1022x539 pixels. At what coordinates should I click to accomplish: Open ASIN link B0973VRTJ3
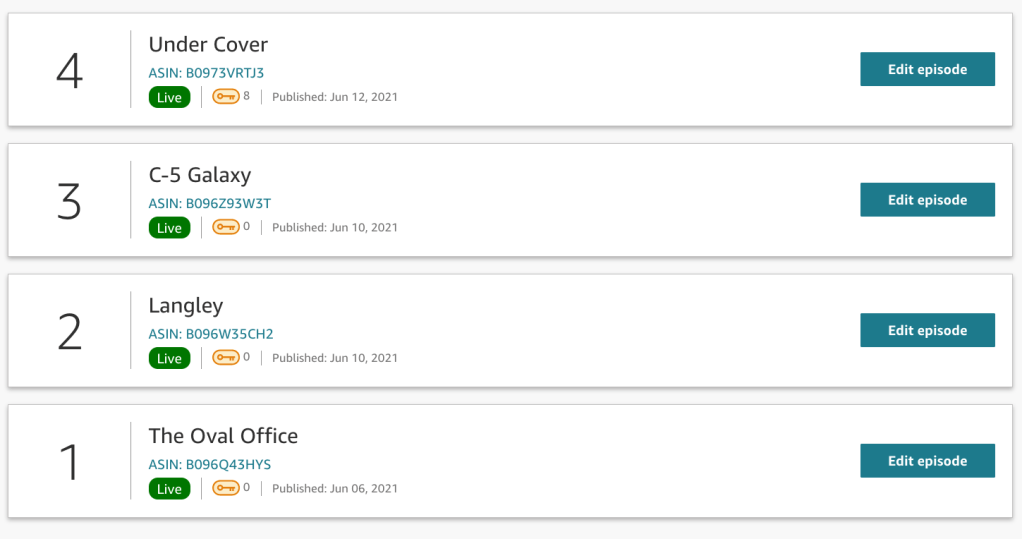206,73
